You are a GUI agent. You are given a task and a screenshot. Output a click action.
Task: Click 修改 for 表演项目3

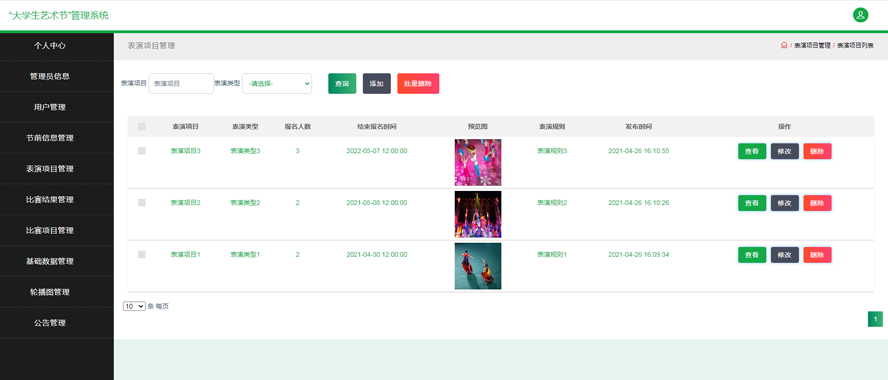(x=784, y=151)
